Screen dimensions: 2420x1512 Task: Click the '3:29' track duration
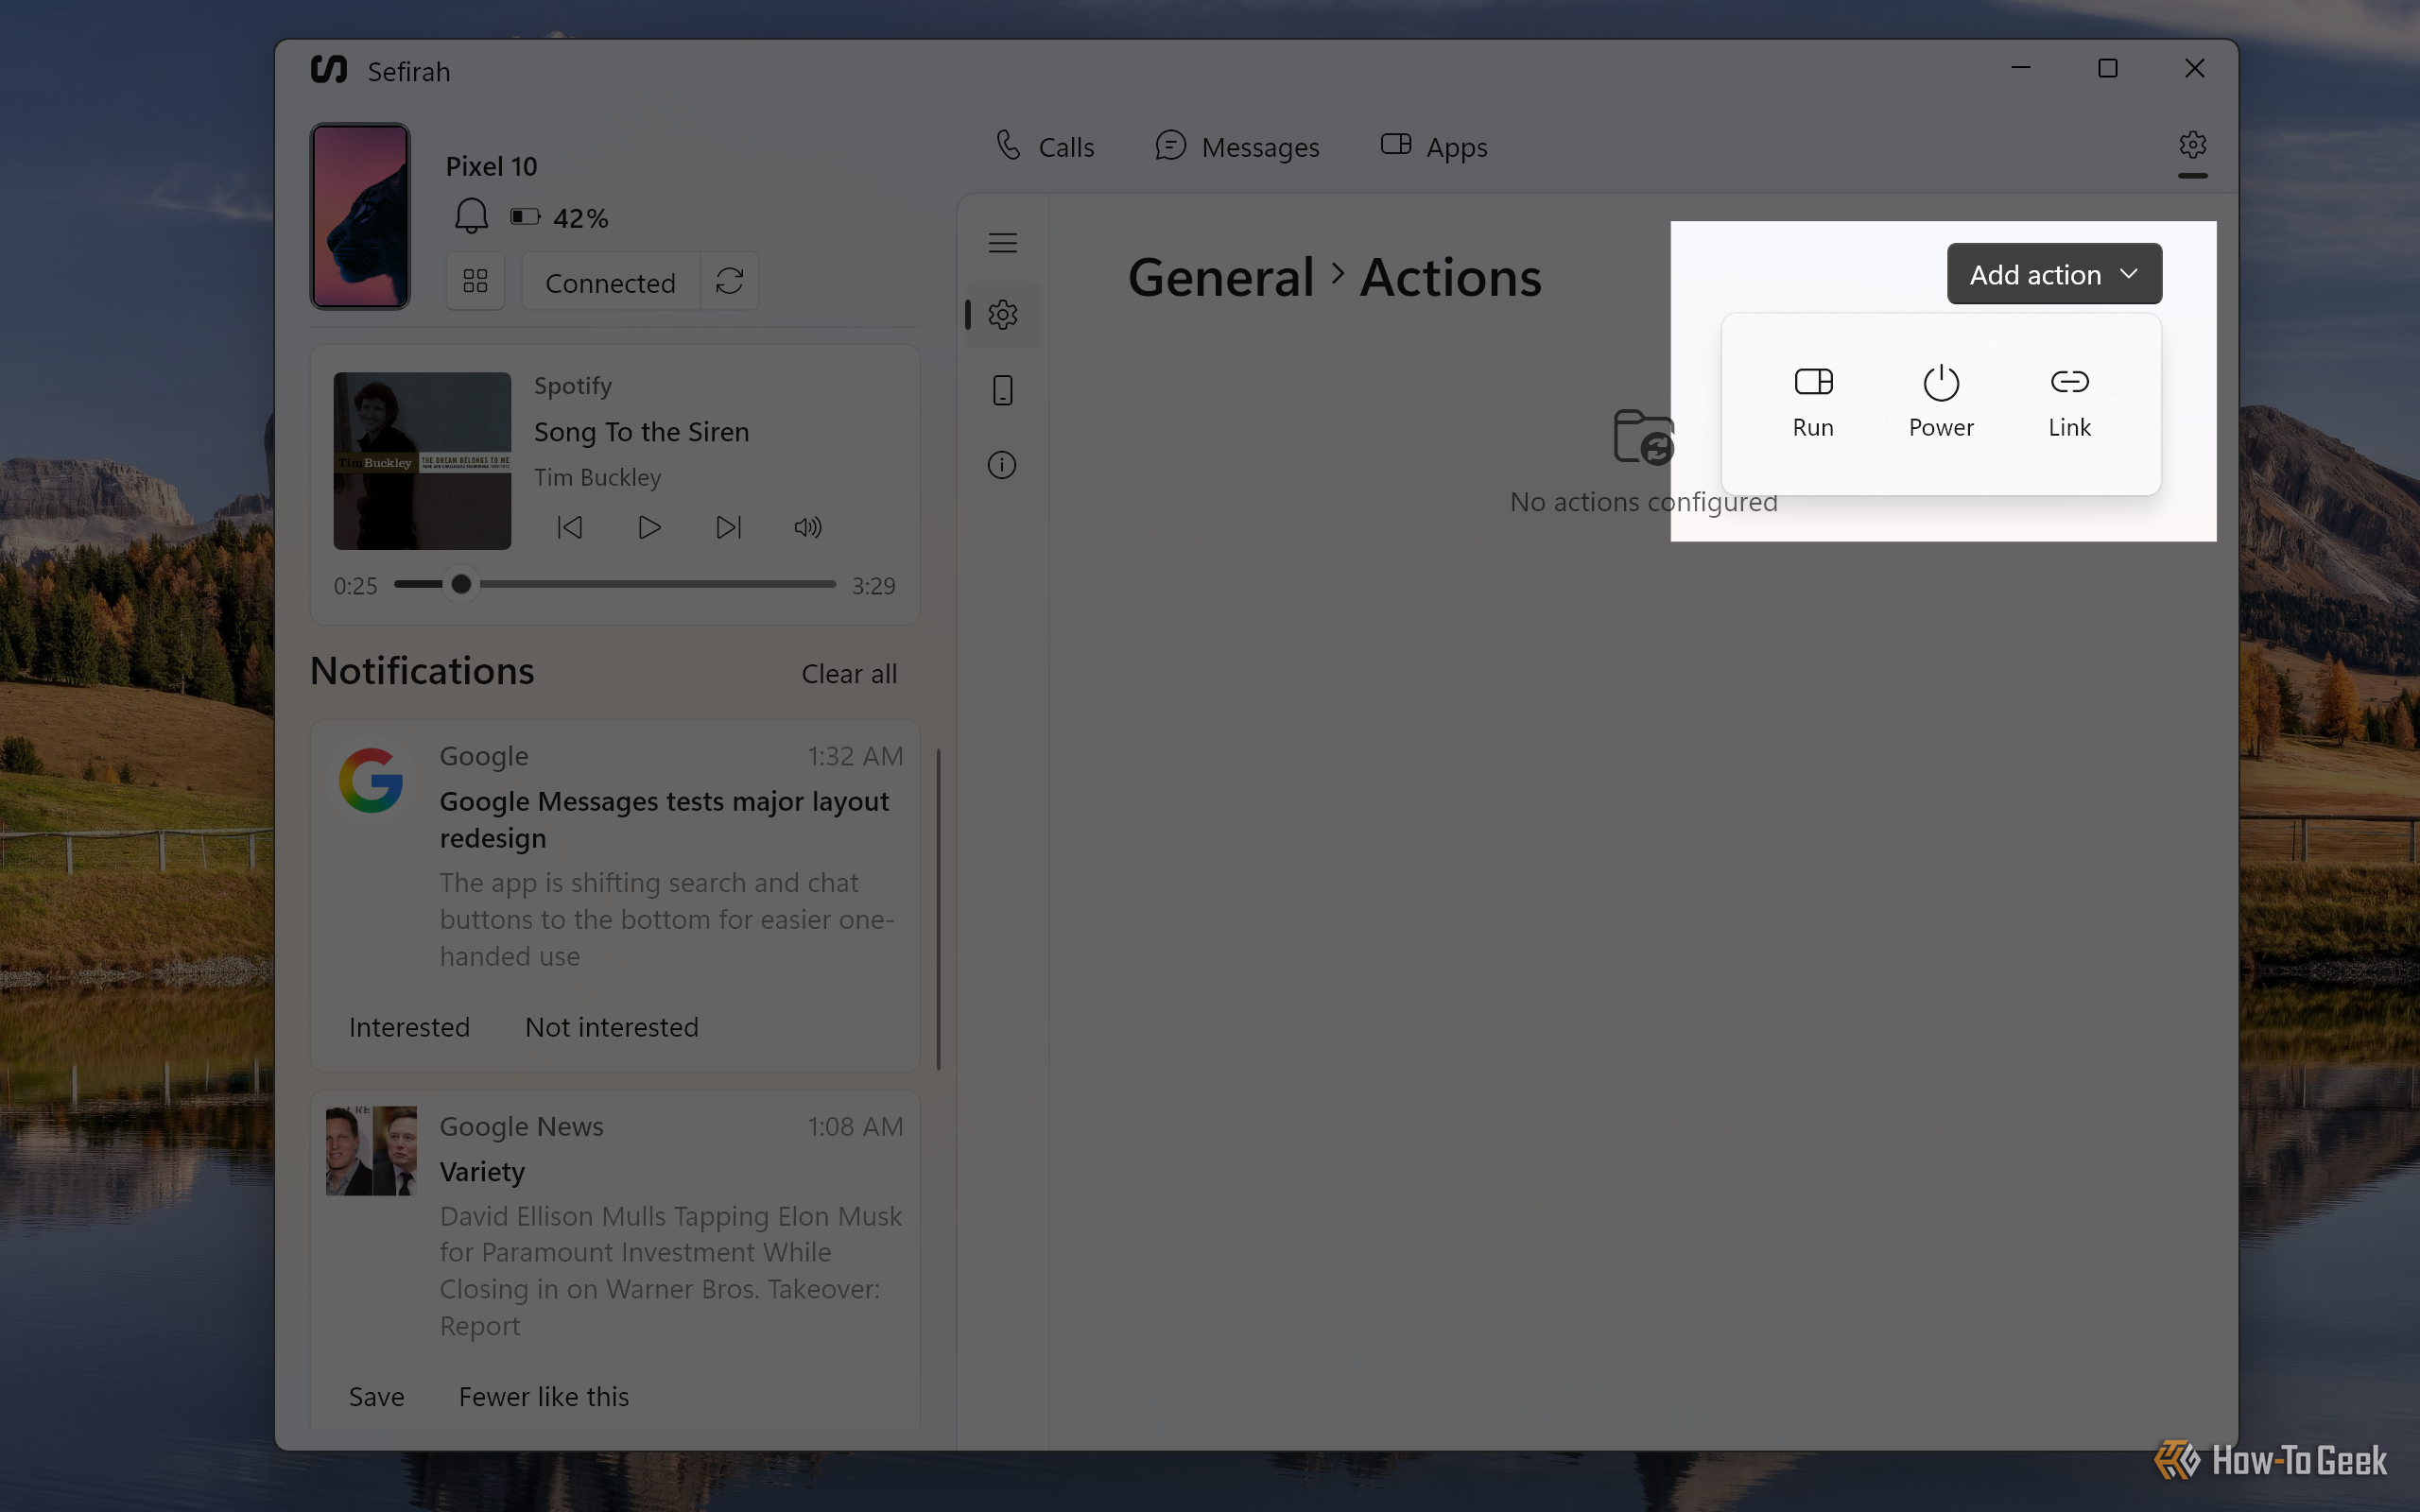(x=873, y=586)
